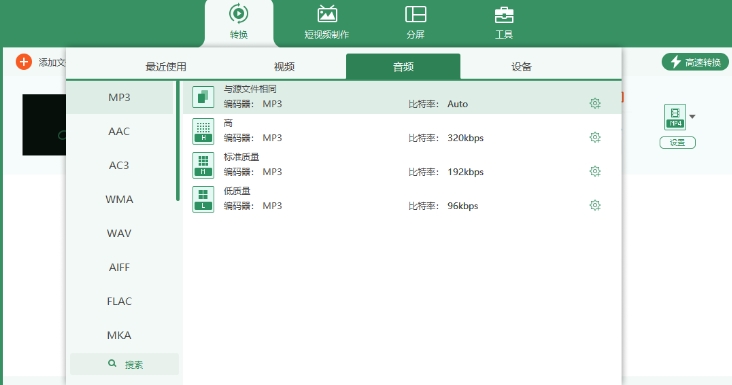Select the 标准质量 preset icon
Screen dimensions: 732x385
(203, 165)
